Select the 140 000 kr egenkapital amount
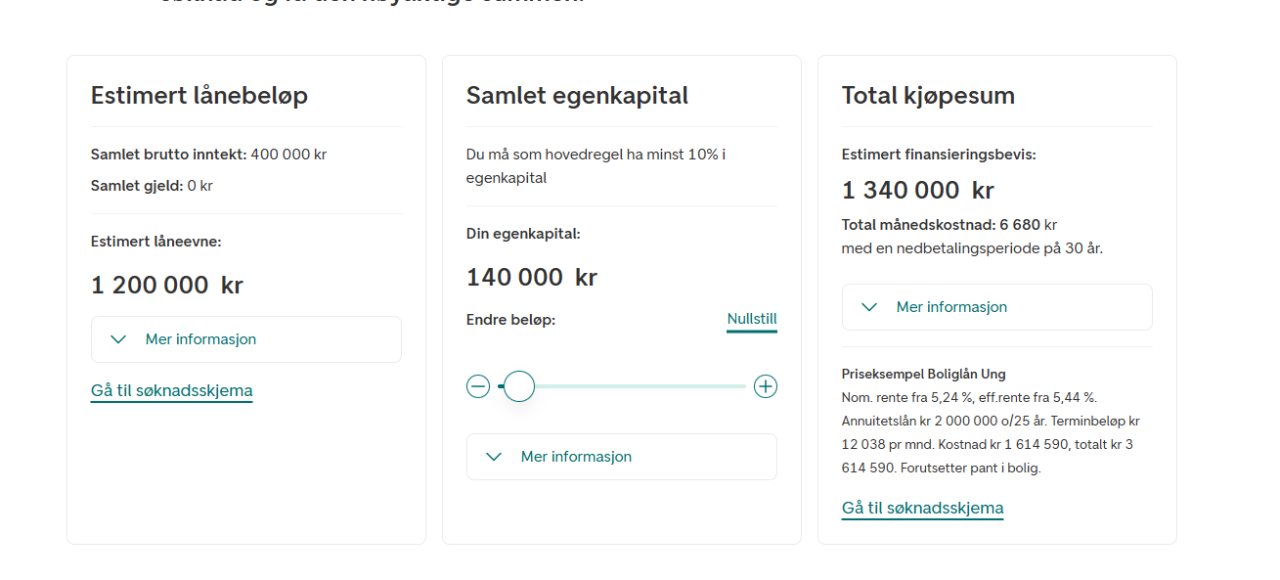 click(531, 277)
